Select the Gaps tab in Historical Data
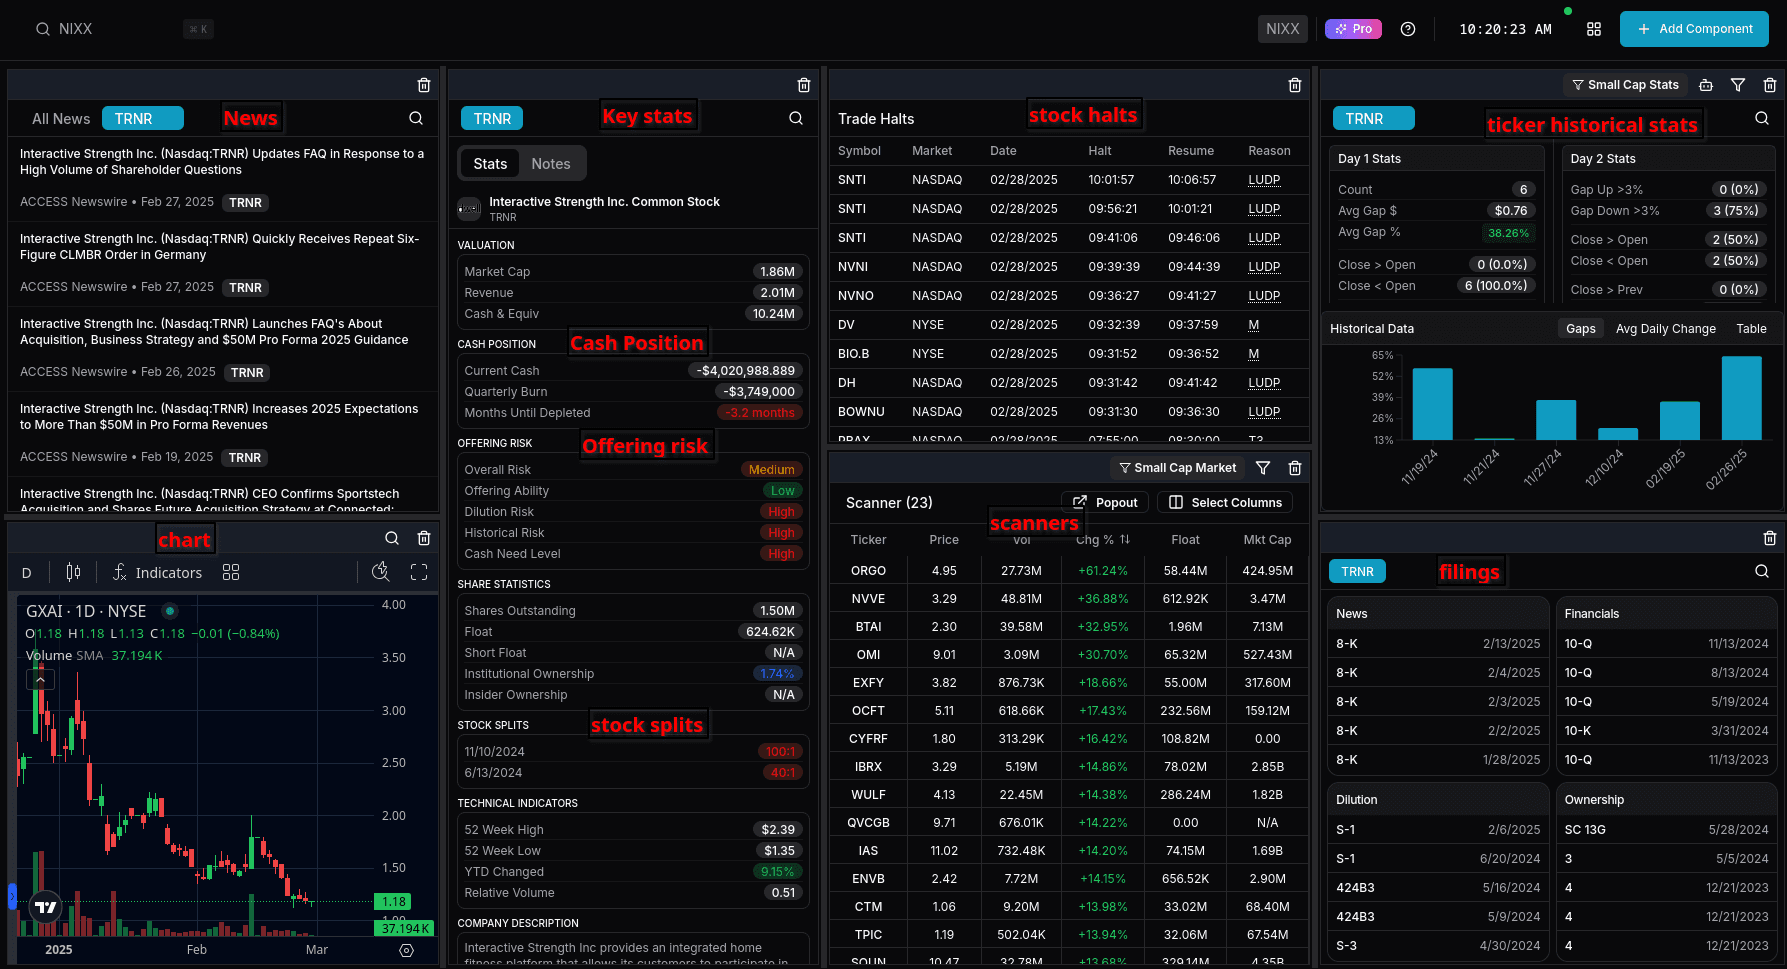The height and width of the screenshot is (969, 1787). (1581, 328)
